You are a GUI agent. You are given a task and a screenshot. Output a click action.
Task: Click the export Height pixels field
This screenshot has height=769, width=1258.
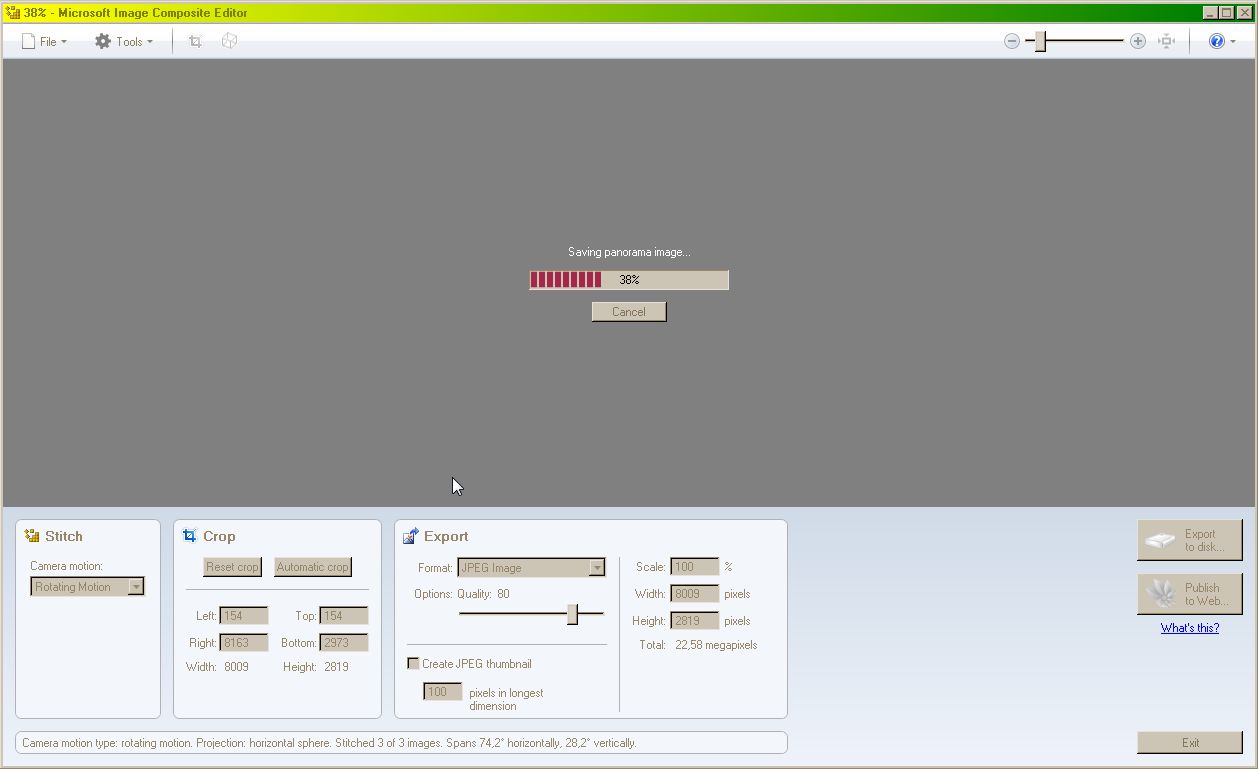coord(694,621)
